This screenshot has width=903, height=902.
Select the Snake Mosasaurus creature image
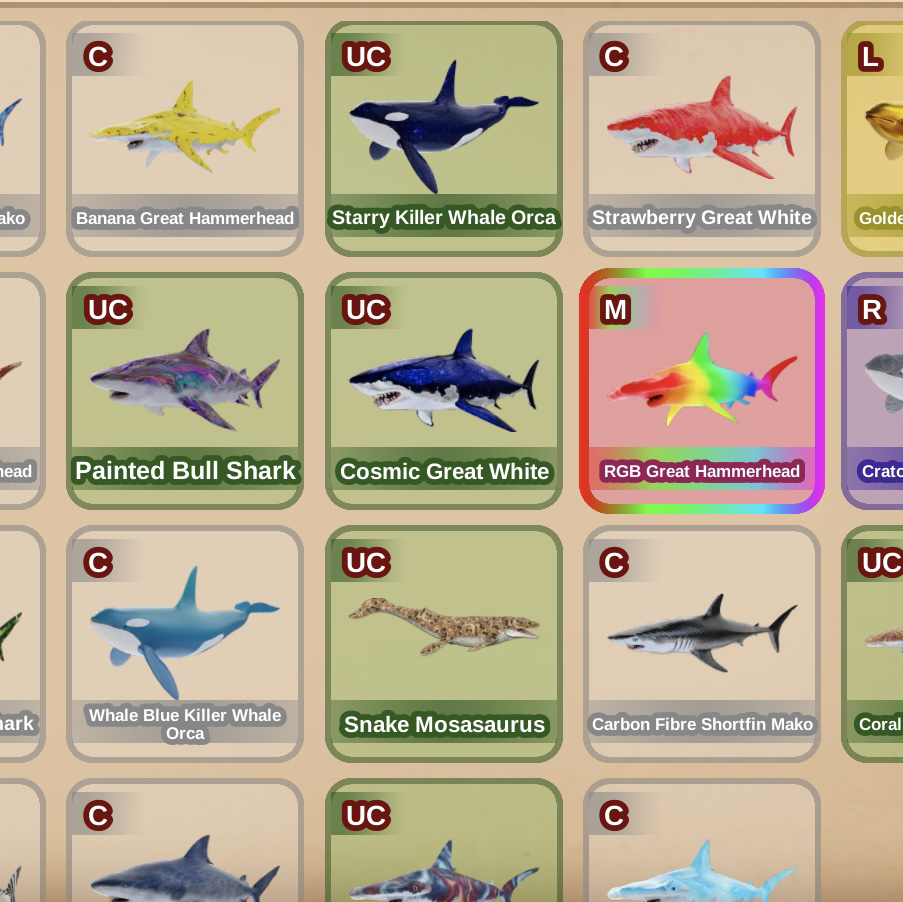coord(443,626)
